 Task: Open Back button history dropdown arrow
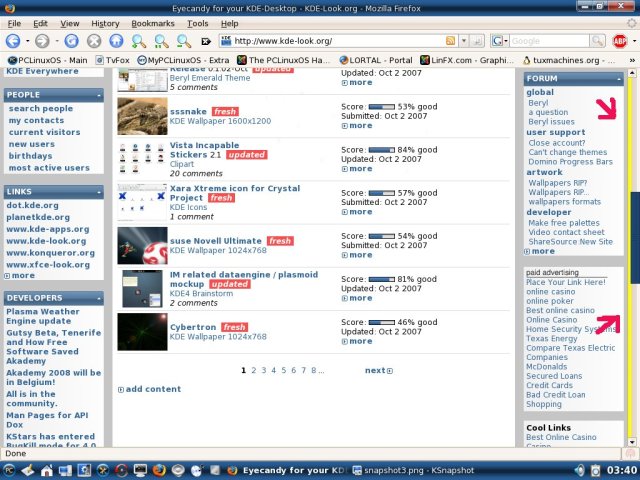(27, 41)
